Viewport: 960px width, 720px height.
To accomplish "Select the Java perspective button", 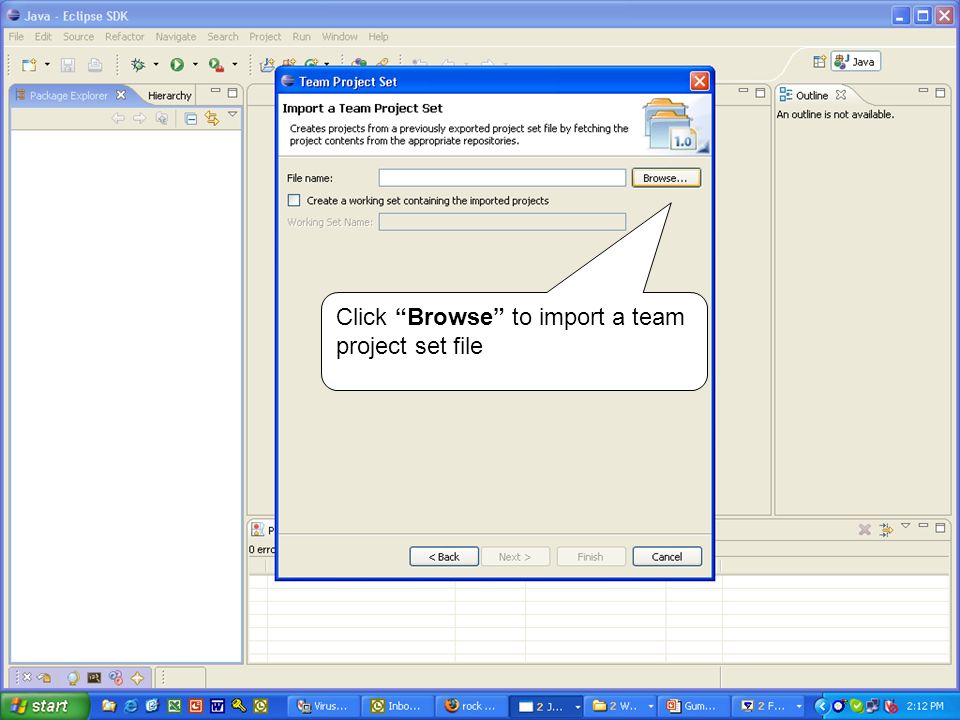I will [855, 61].
